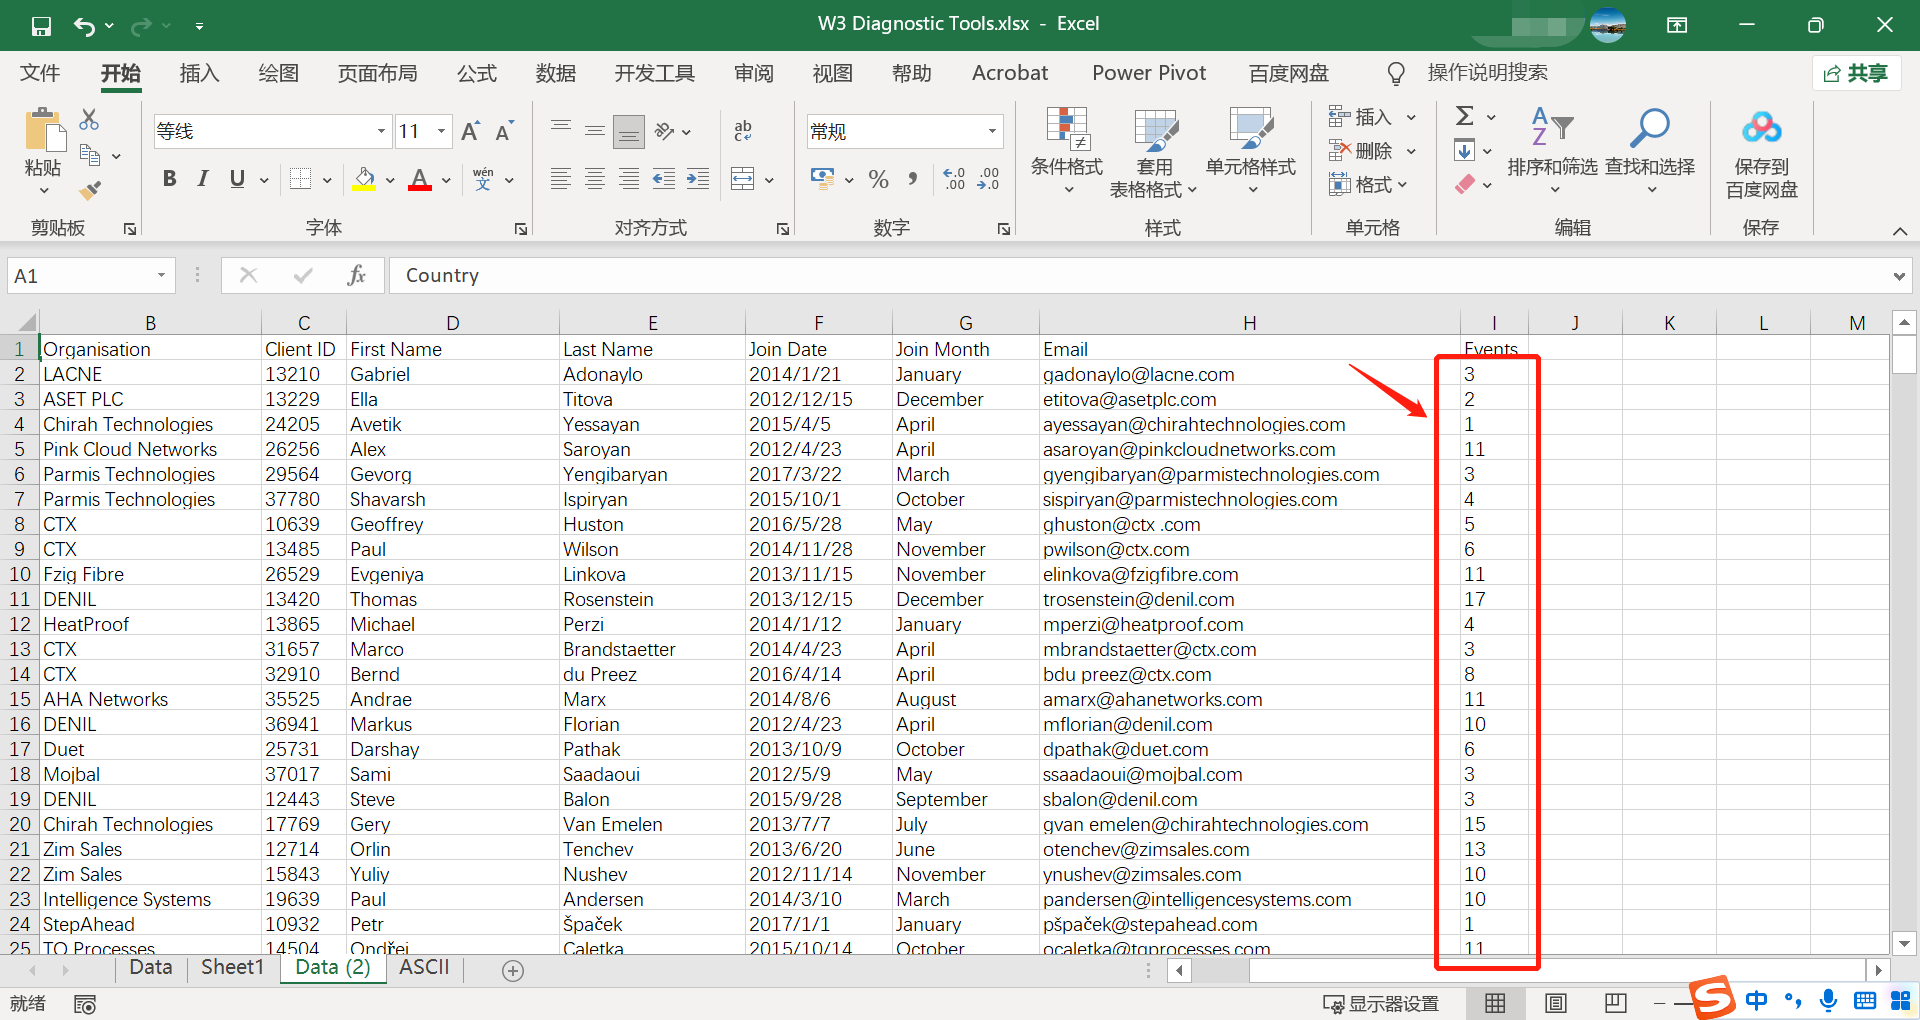
Task: Open the 视图 (View) tab
Action: pos(833,73)
